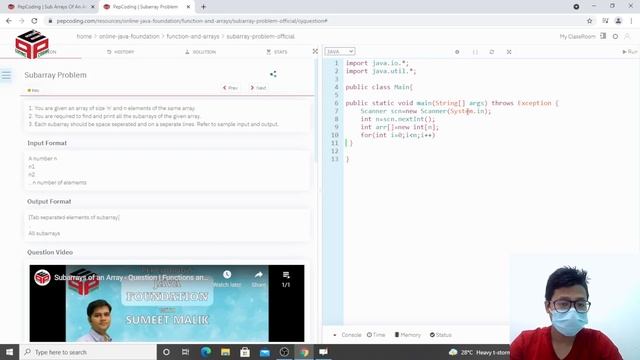Image resolution: width=640 pixels, height=360 pixels.
Task: Switch to OBS Studio on taskbar
Action: point(284,352)
